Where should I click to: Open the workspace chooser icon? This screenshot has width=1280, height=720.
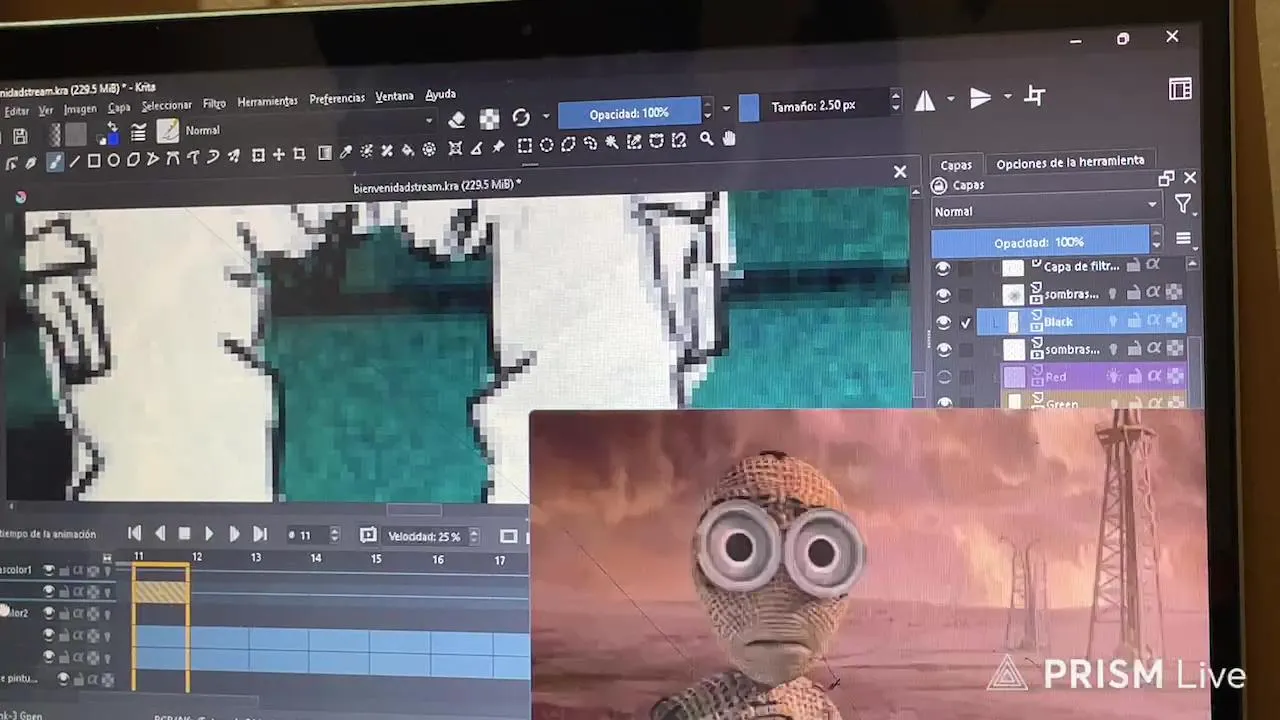(1180, 89)
